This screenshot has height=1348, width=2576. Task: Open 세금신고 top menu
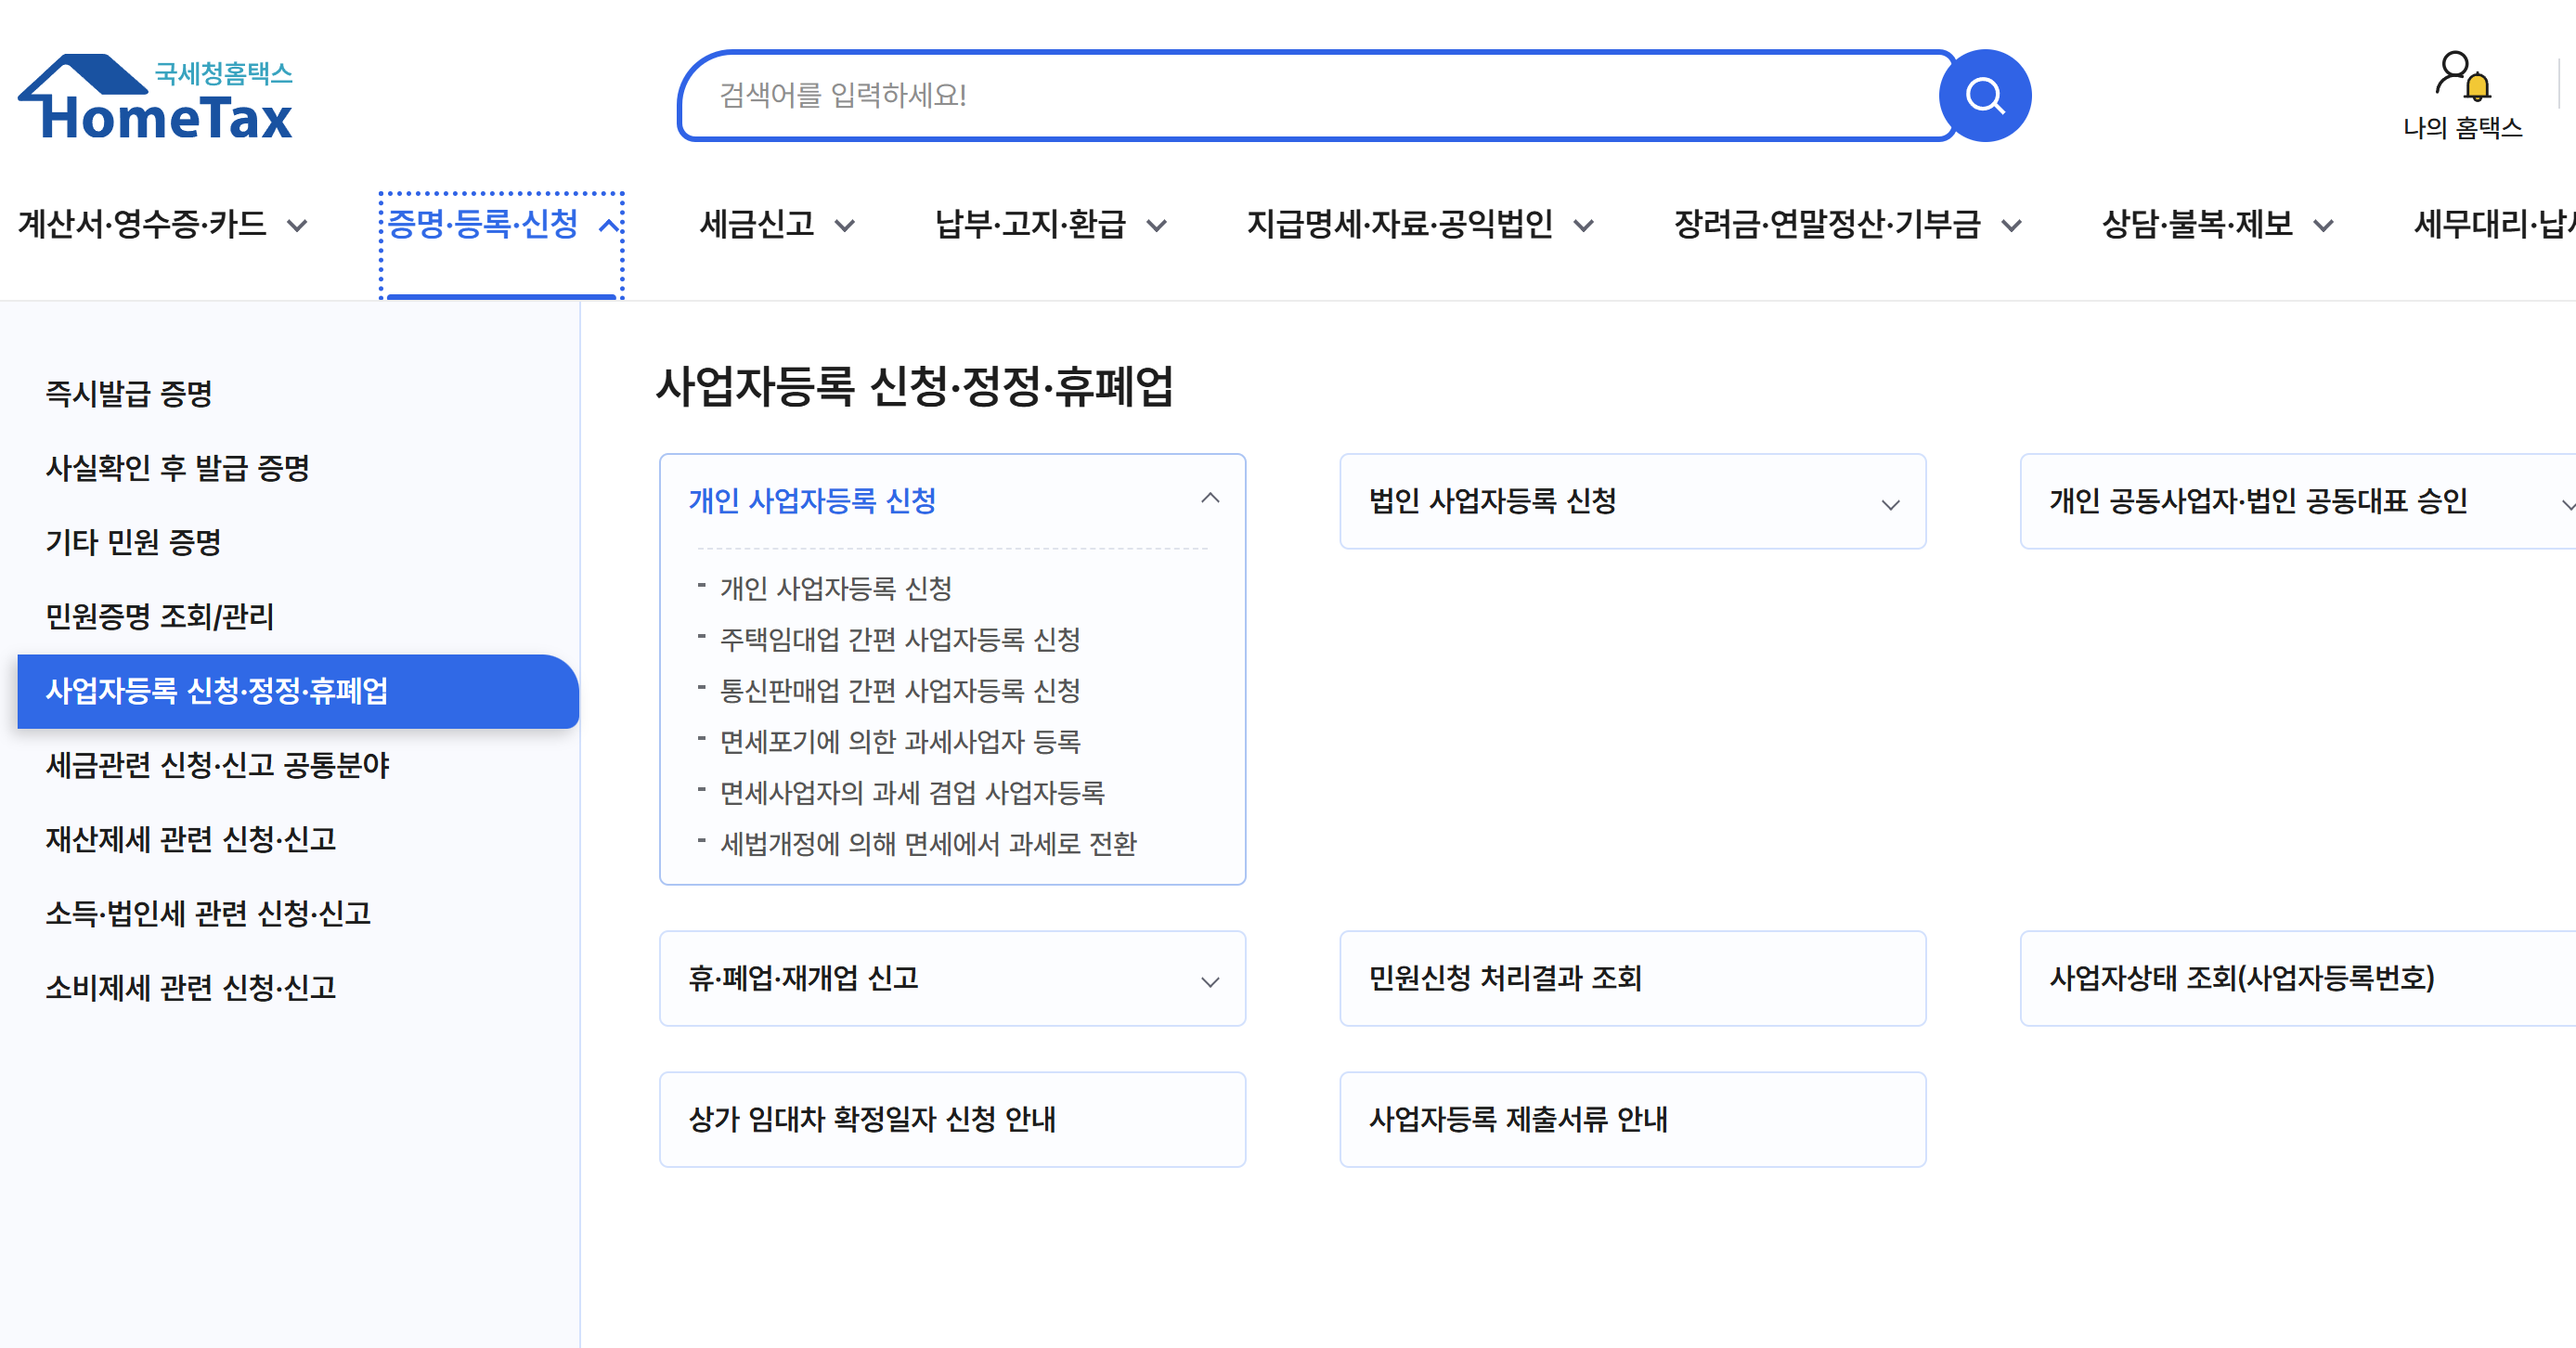pos(757,224)
